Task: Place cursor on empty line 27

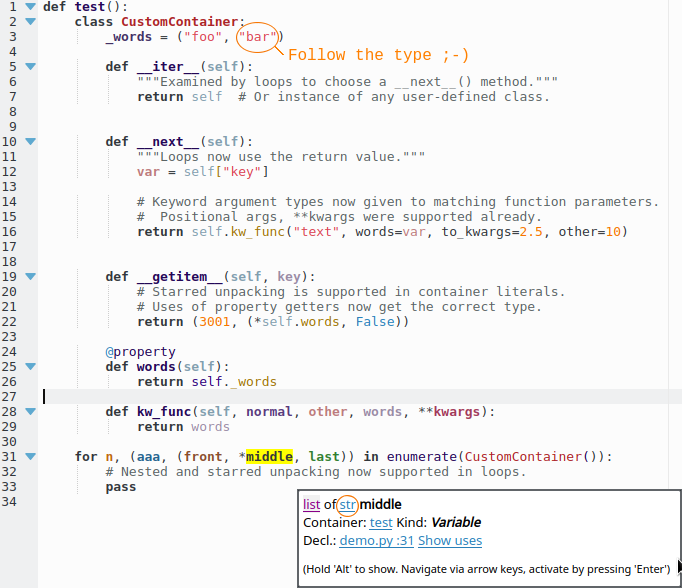Action: point(300,397)
